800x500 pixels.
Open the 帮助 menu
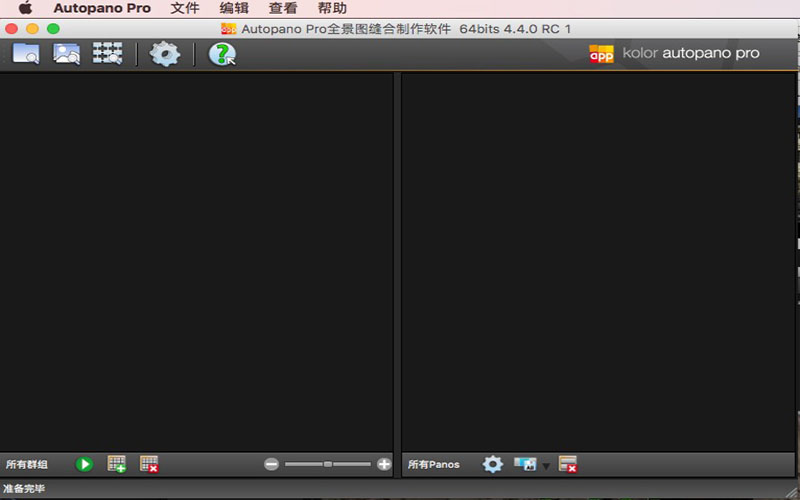[332, 8]
